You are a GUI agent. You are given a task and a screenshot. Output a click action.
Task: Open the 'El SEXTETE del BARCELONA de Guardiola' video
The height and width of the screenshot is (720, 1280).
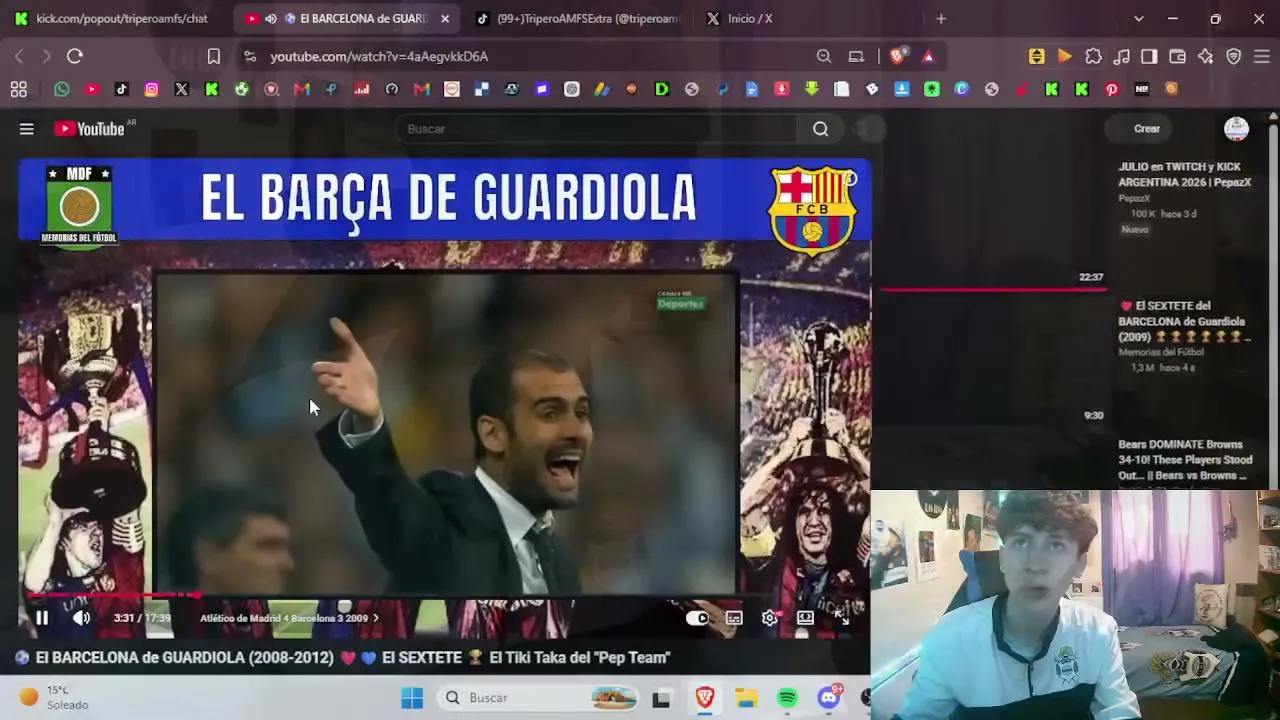click(1185, 321)
